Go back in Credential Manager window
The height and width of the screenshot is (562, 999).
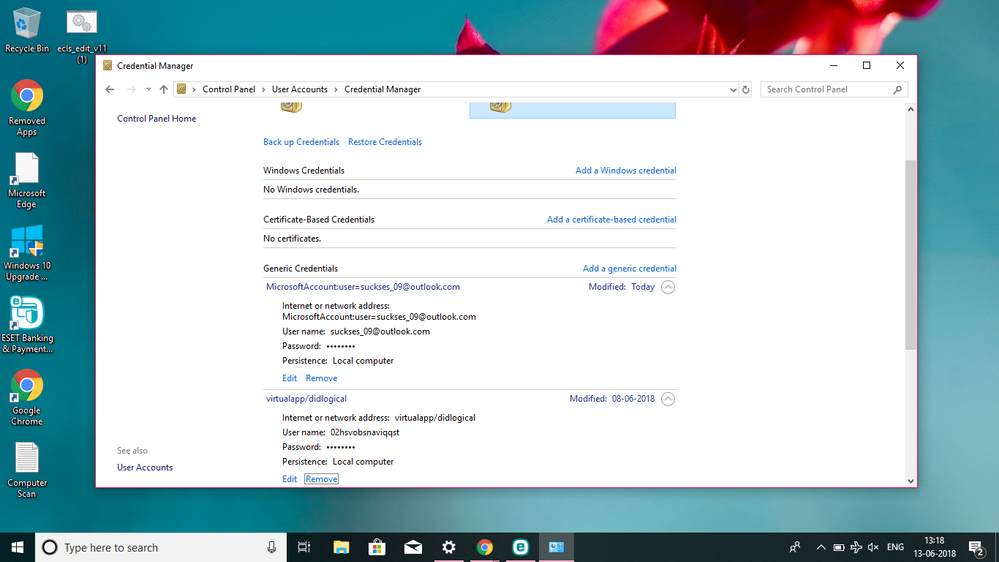point(110,89)
